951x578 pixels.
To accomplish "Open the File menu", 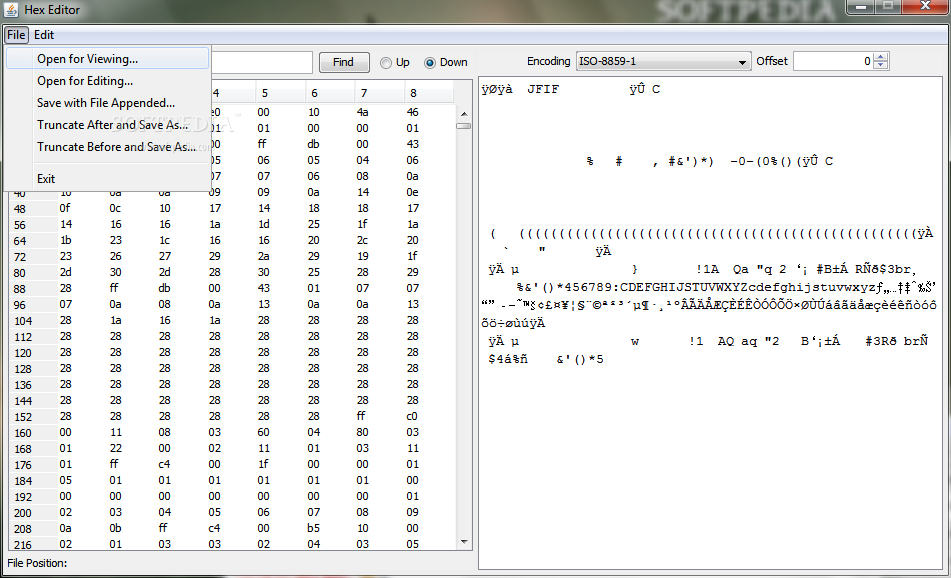I will (x=16, y=35).
